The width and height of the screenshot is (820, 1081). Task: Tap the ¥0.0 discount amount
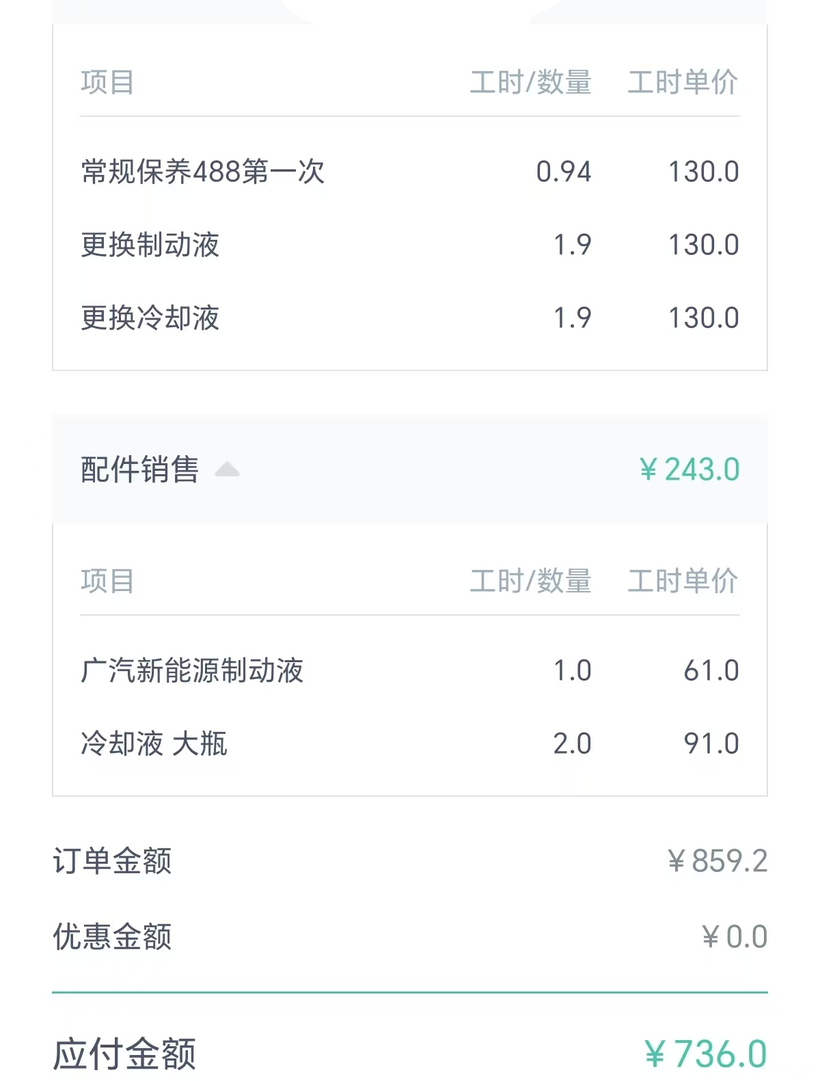[734, 937]
